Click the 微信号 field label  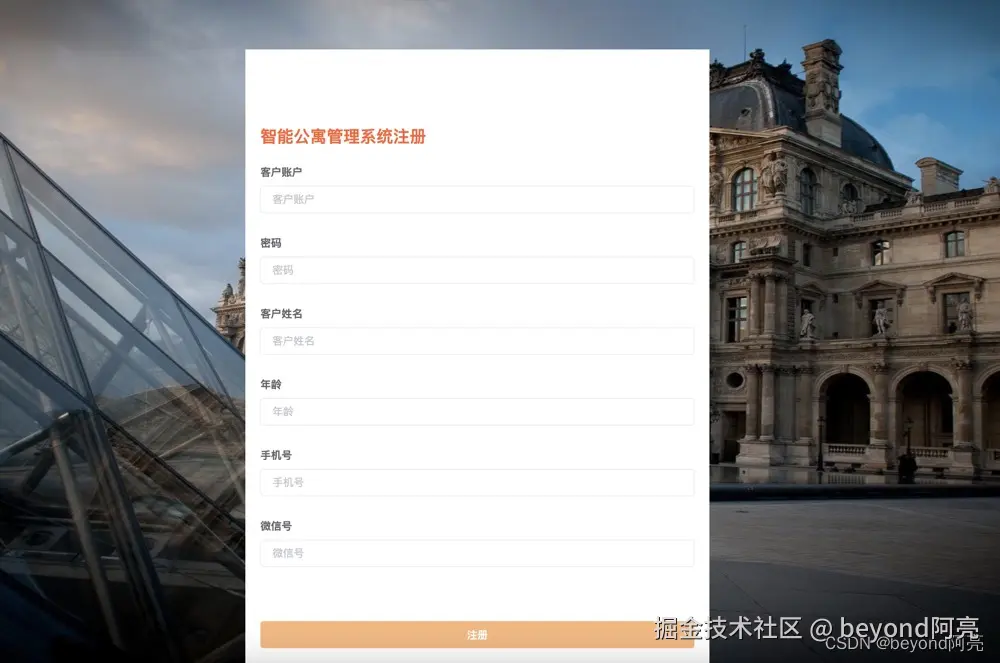tap(278, 525)
